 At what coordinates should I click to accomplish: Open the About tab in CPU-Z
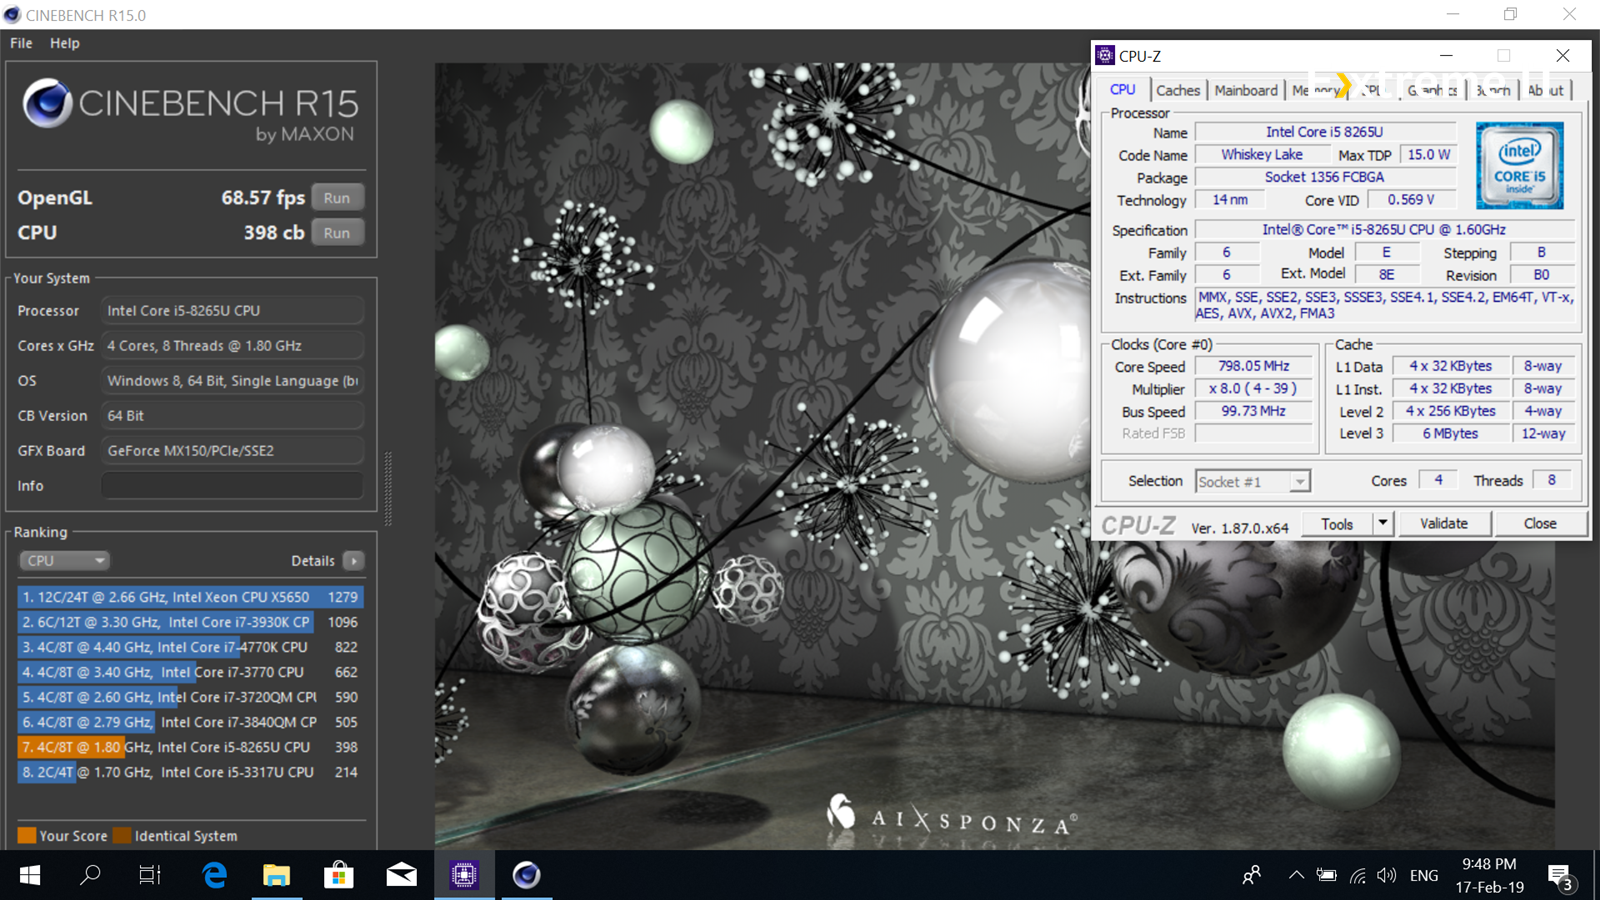1545,90
